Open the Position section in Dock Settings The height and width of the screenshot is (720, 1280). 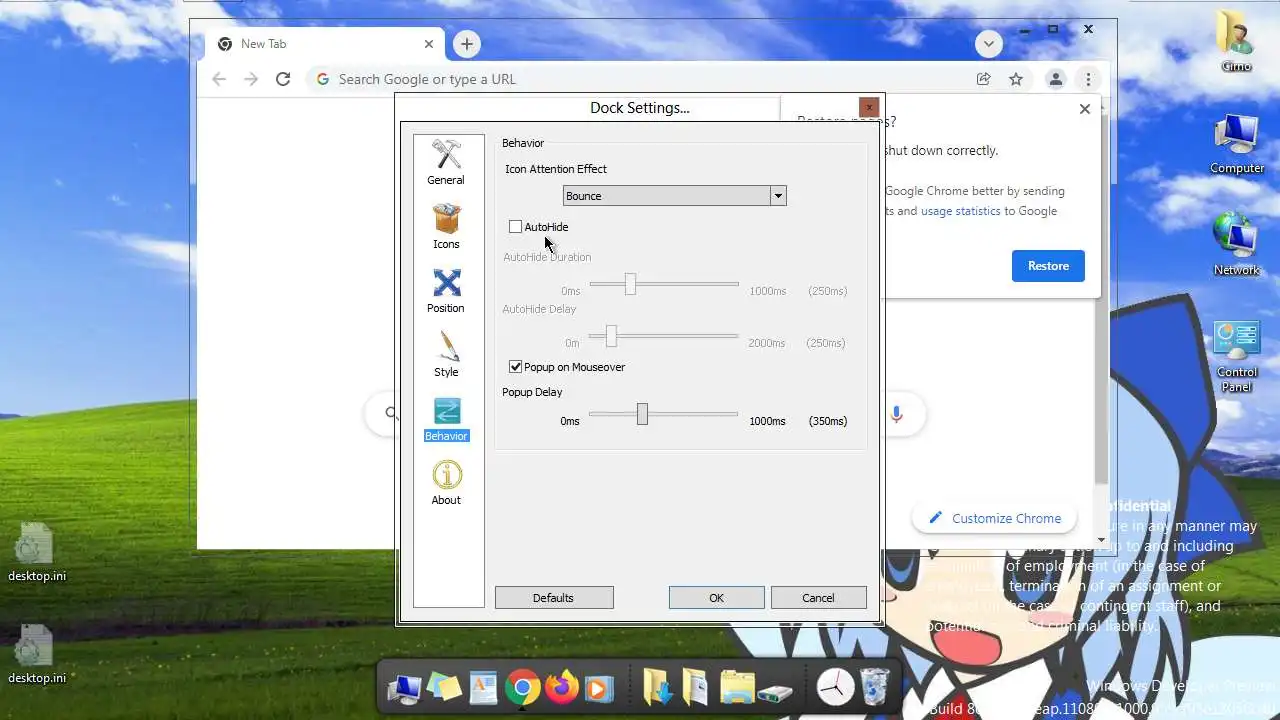click(x=446, y=291)
